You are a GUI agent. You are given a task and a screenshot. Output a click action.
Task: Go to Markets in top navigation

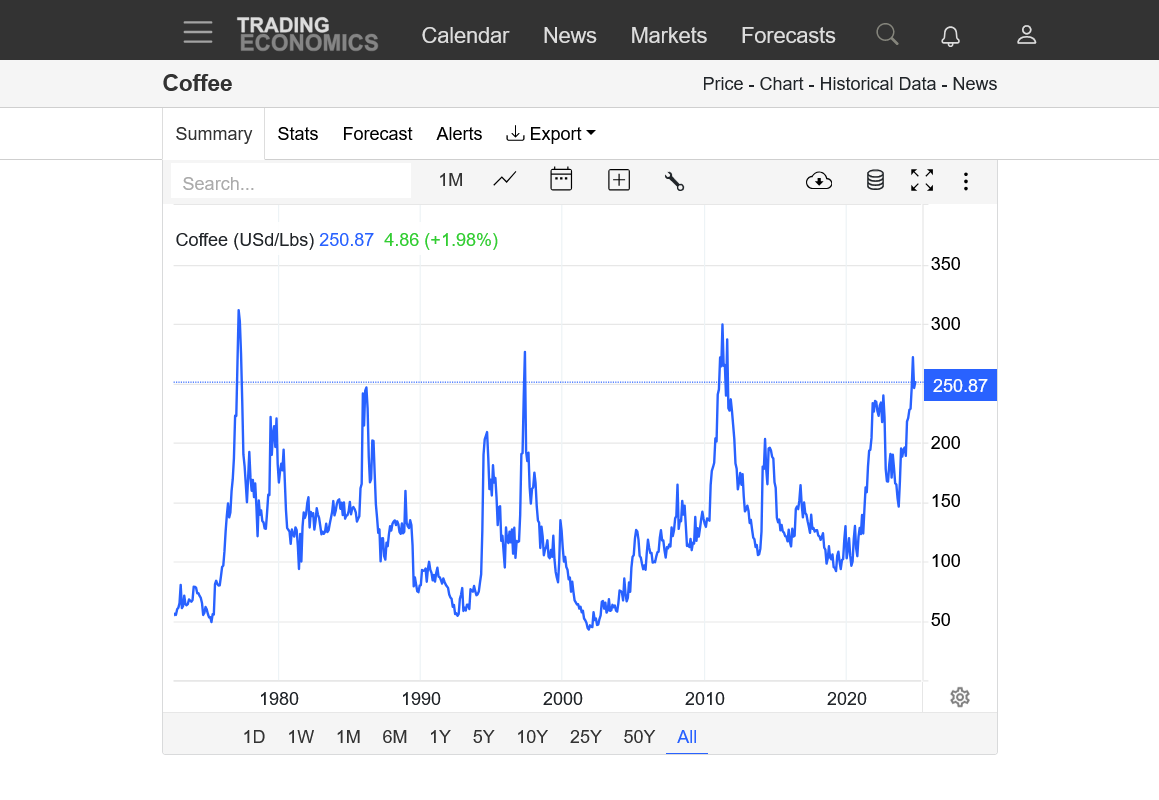click(x=668, y=36)
